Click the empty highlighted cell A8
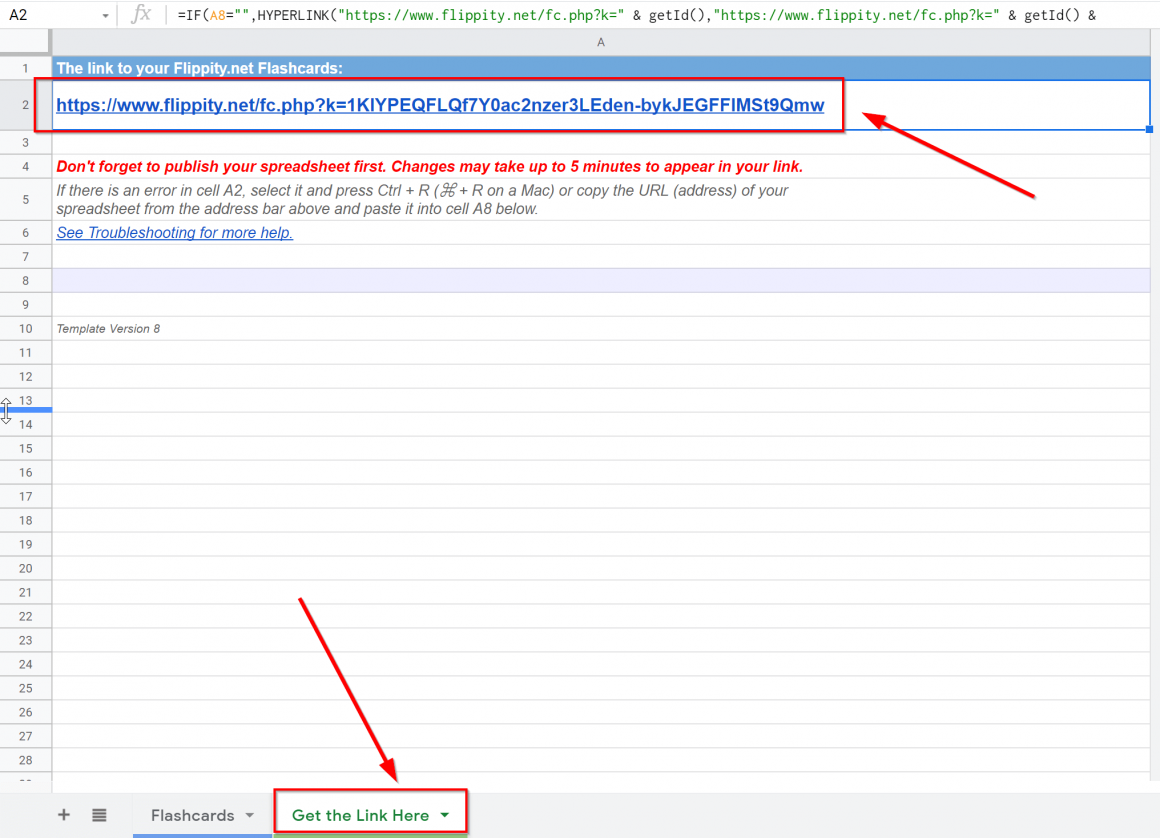This screenshot has height=838, width=1160. (x=400, y=280)
